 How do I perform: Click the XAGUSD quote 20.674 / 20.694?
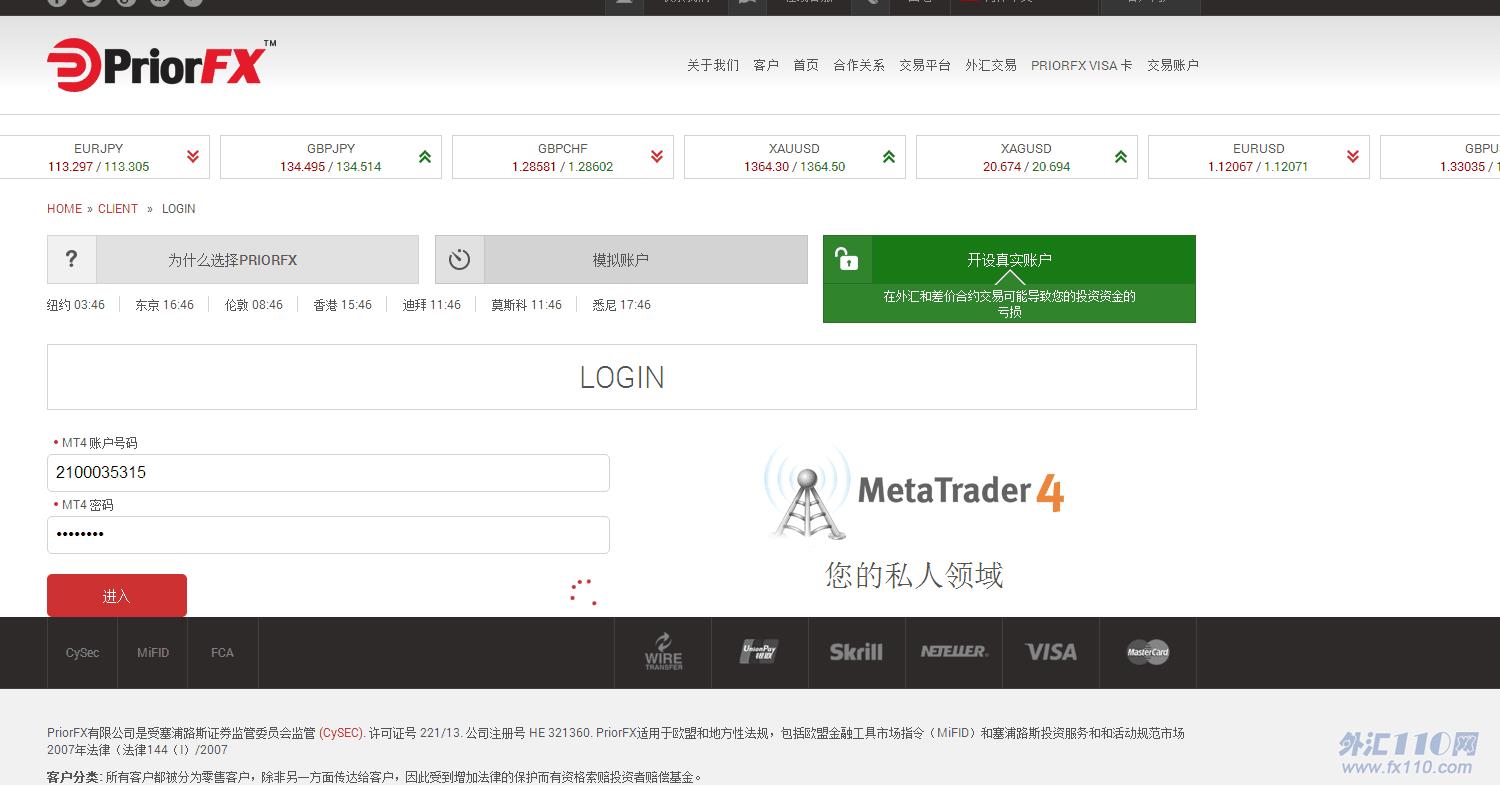(1027, 167)
